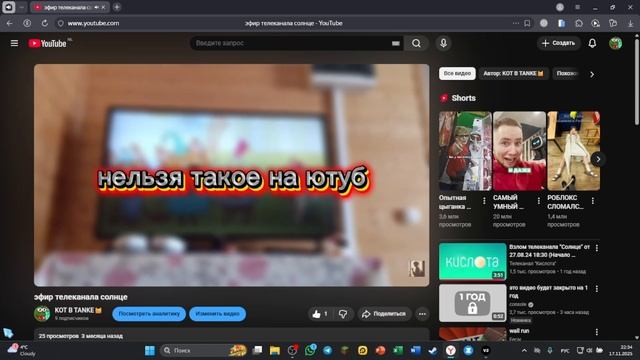Open site protection shield info

point(61,23)
